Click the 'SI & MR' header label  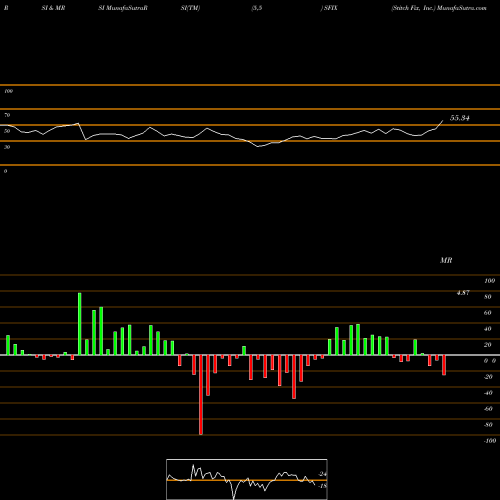pyautogui.click(x=53, y=8)
